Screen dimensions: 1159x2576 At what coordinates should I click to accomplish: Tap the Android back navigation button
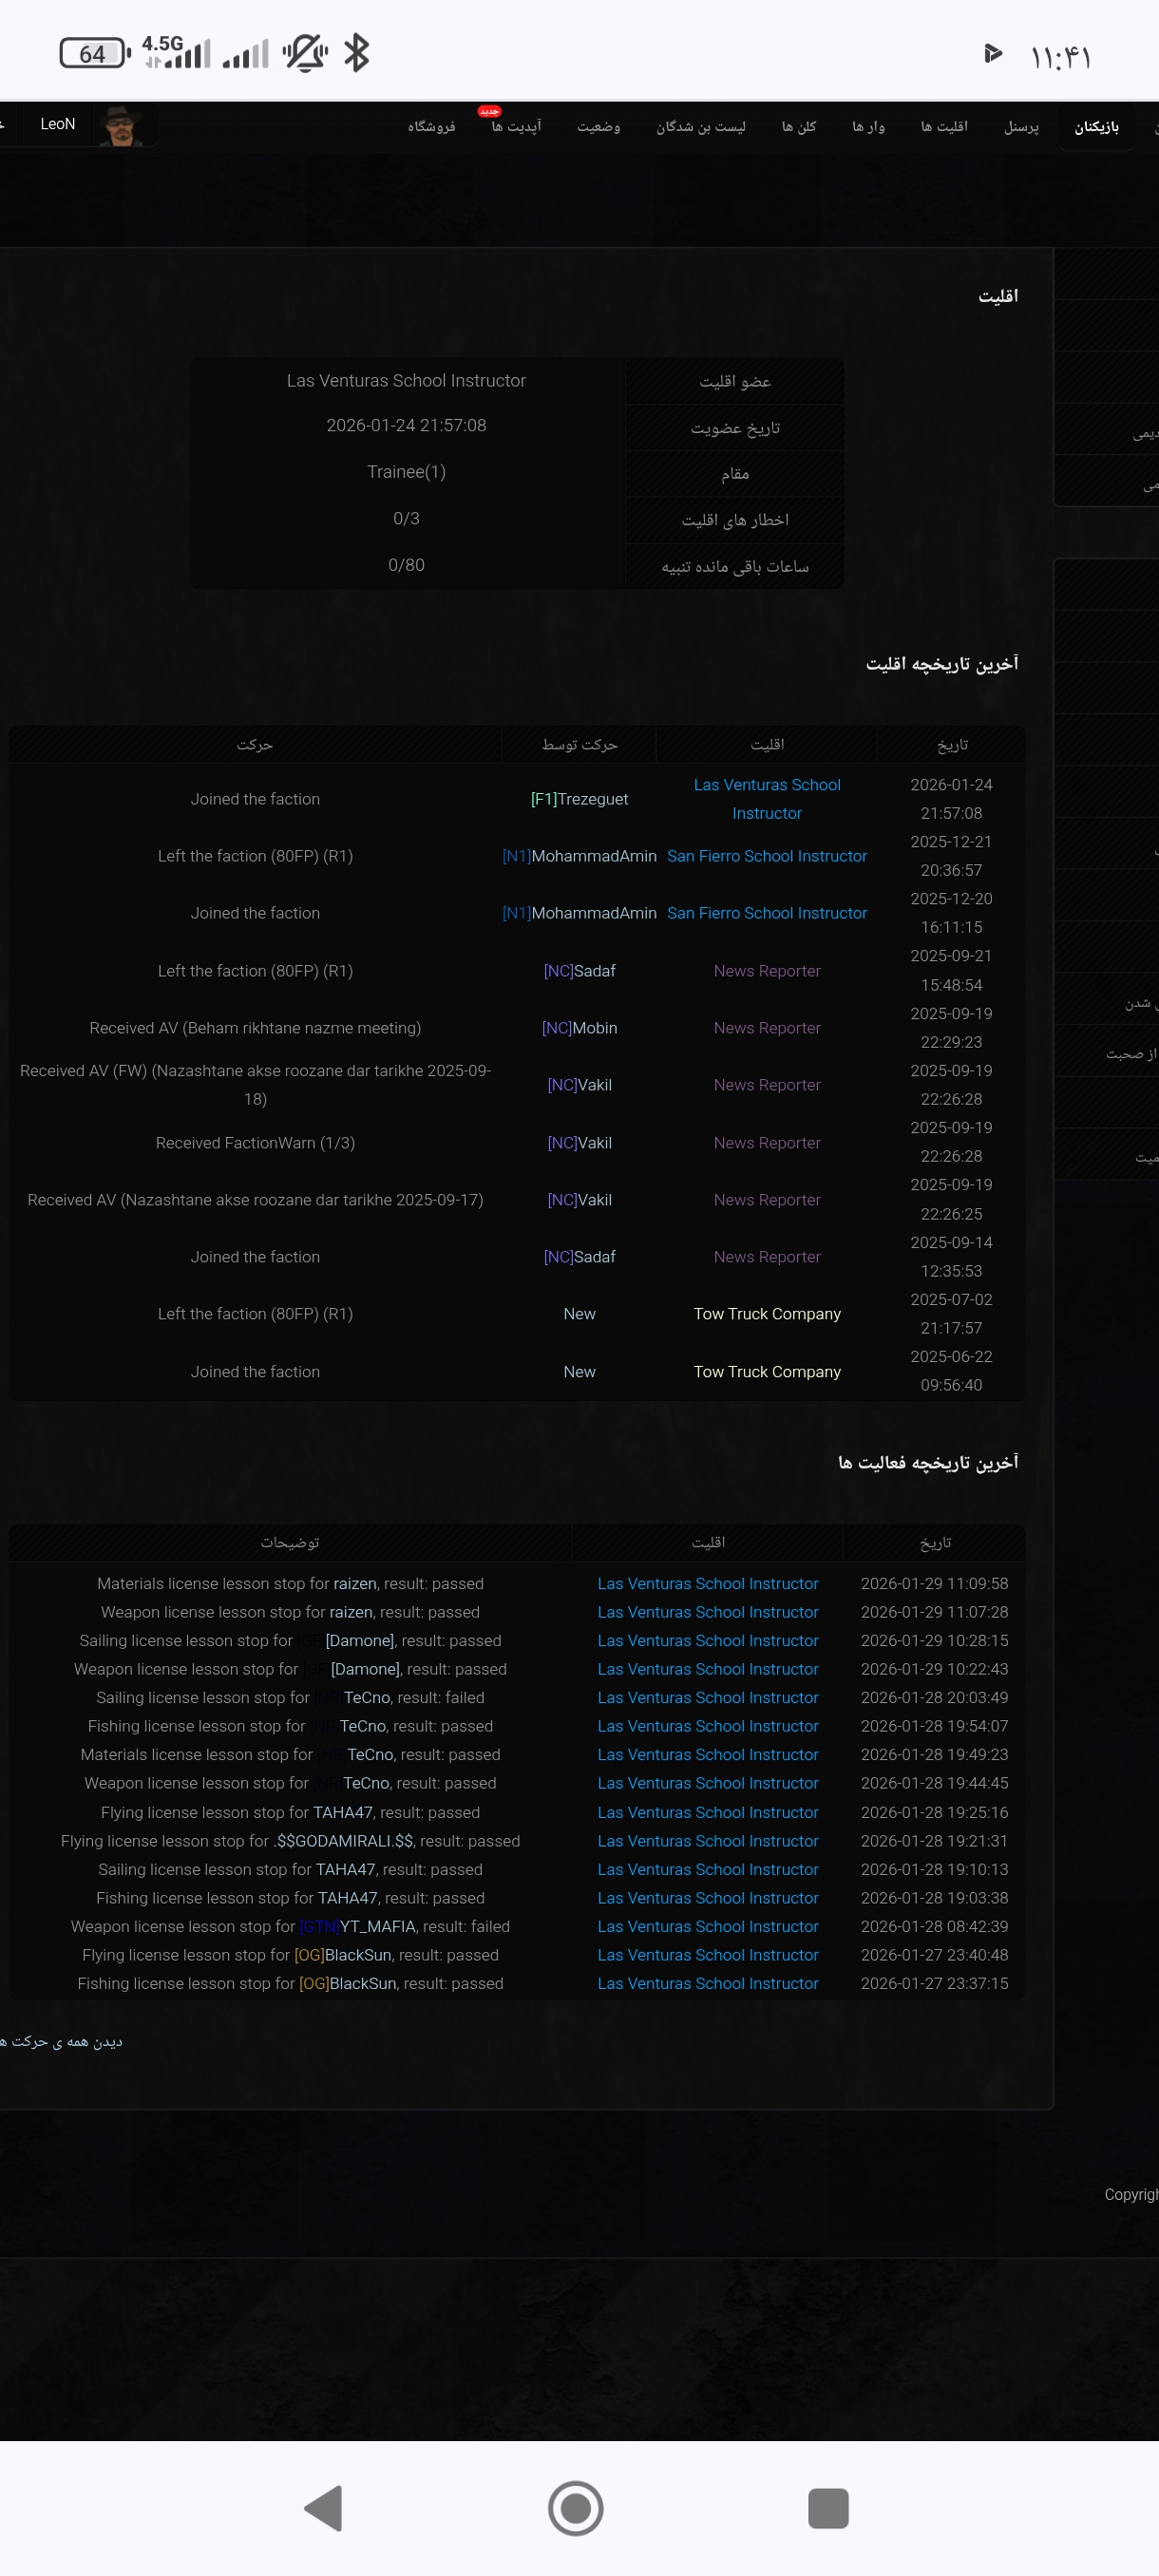[323, 2507]
